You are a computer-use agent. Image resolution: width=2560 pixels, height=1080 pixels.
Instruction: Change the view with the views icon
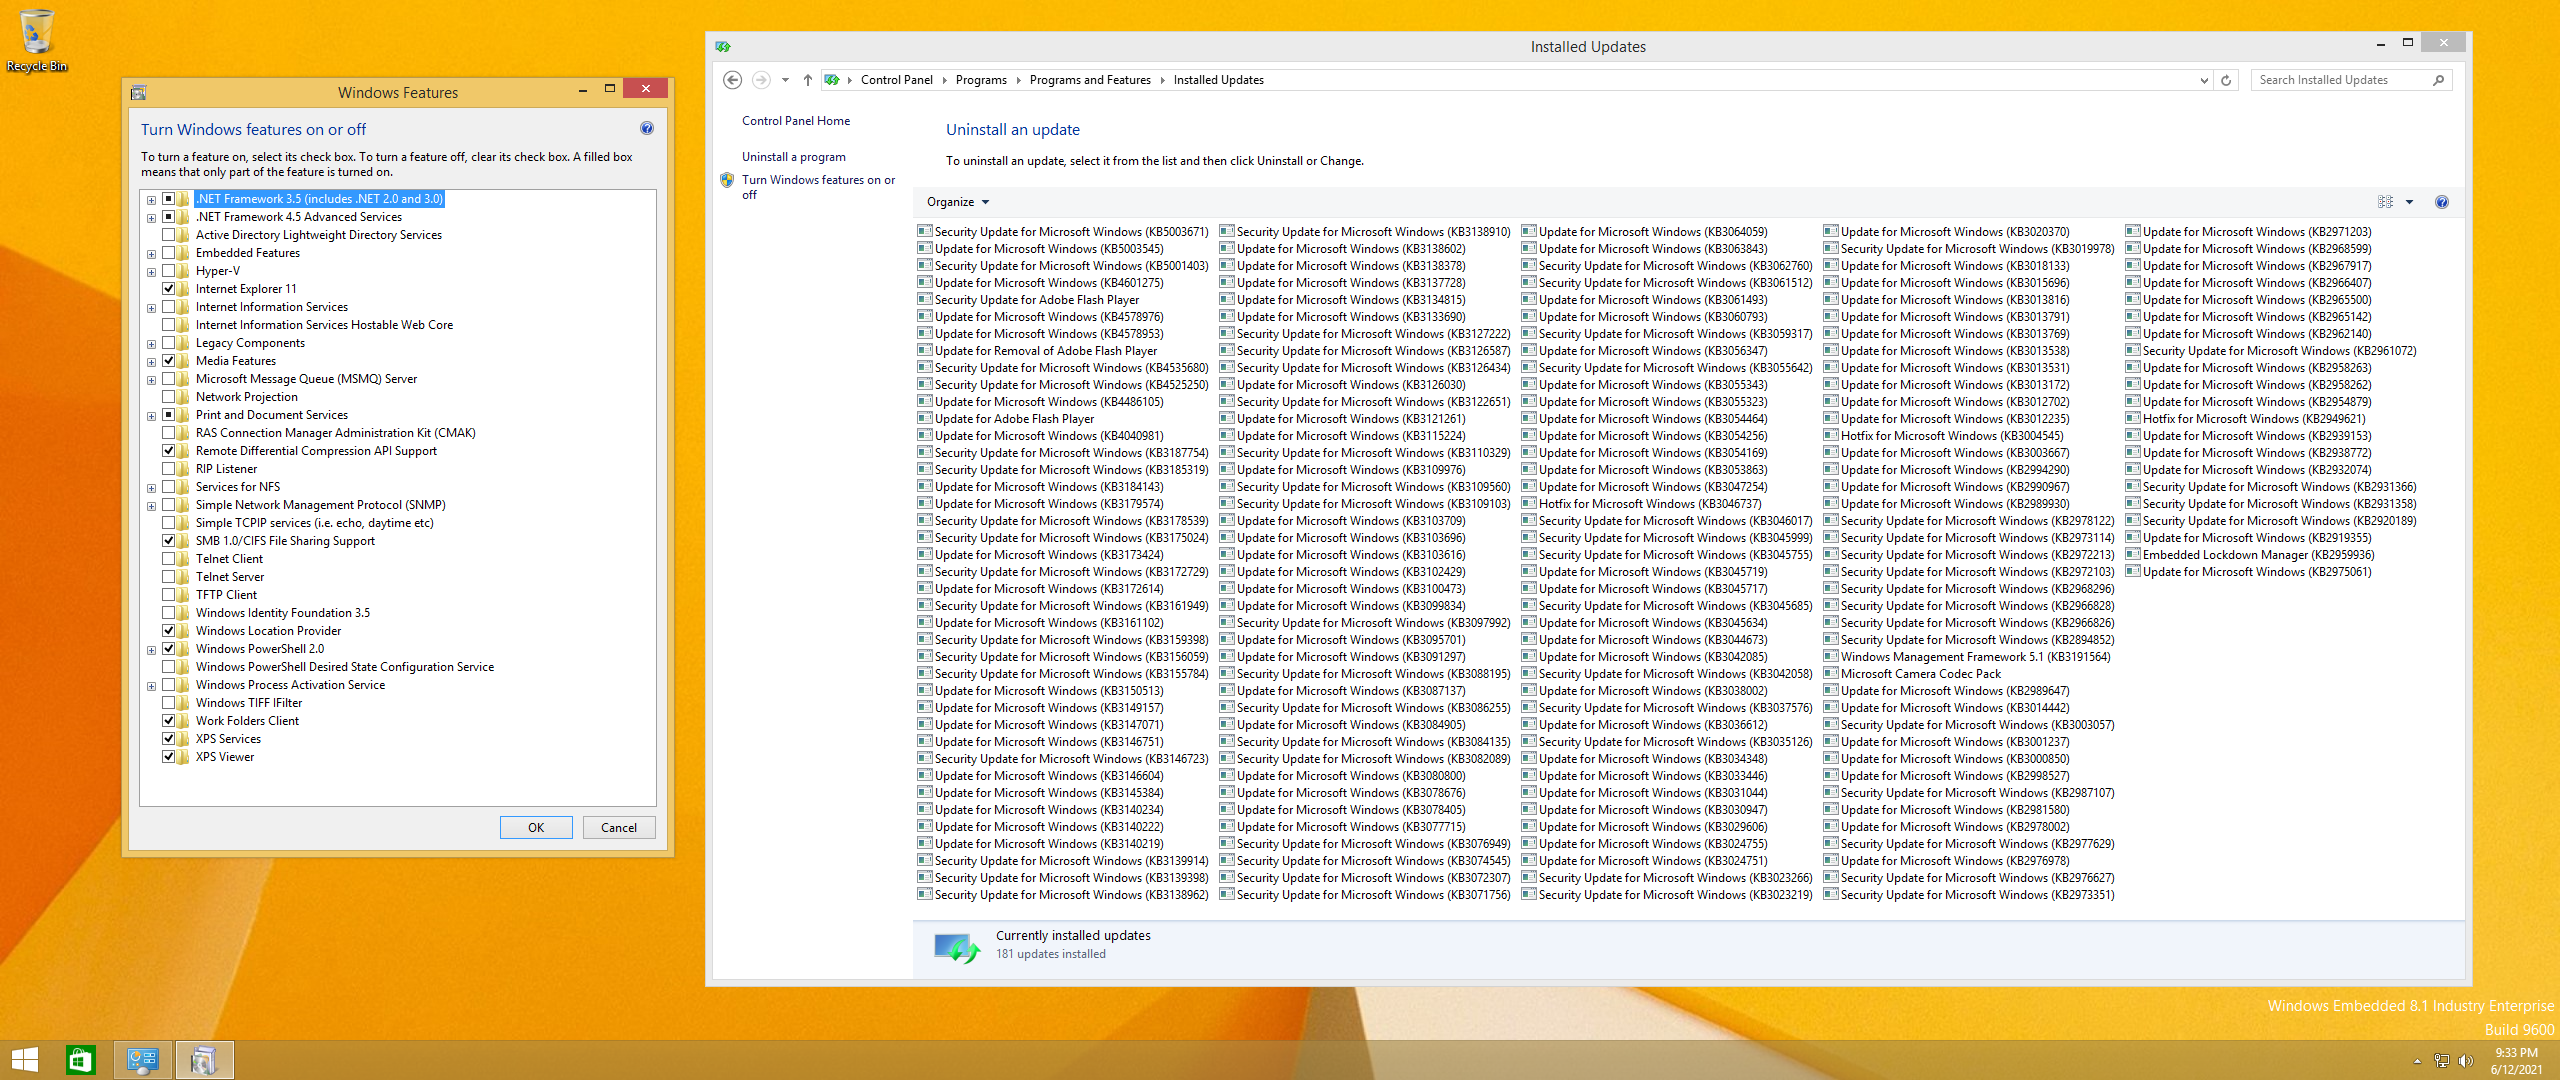coord(2385,202)
